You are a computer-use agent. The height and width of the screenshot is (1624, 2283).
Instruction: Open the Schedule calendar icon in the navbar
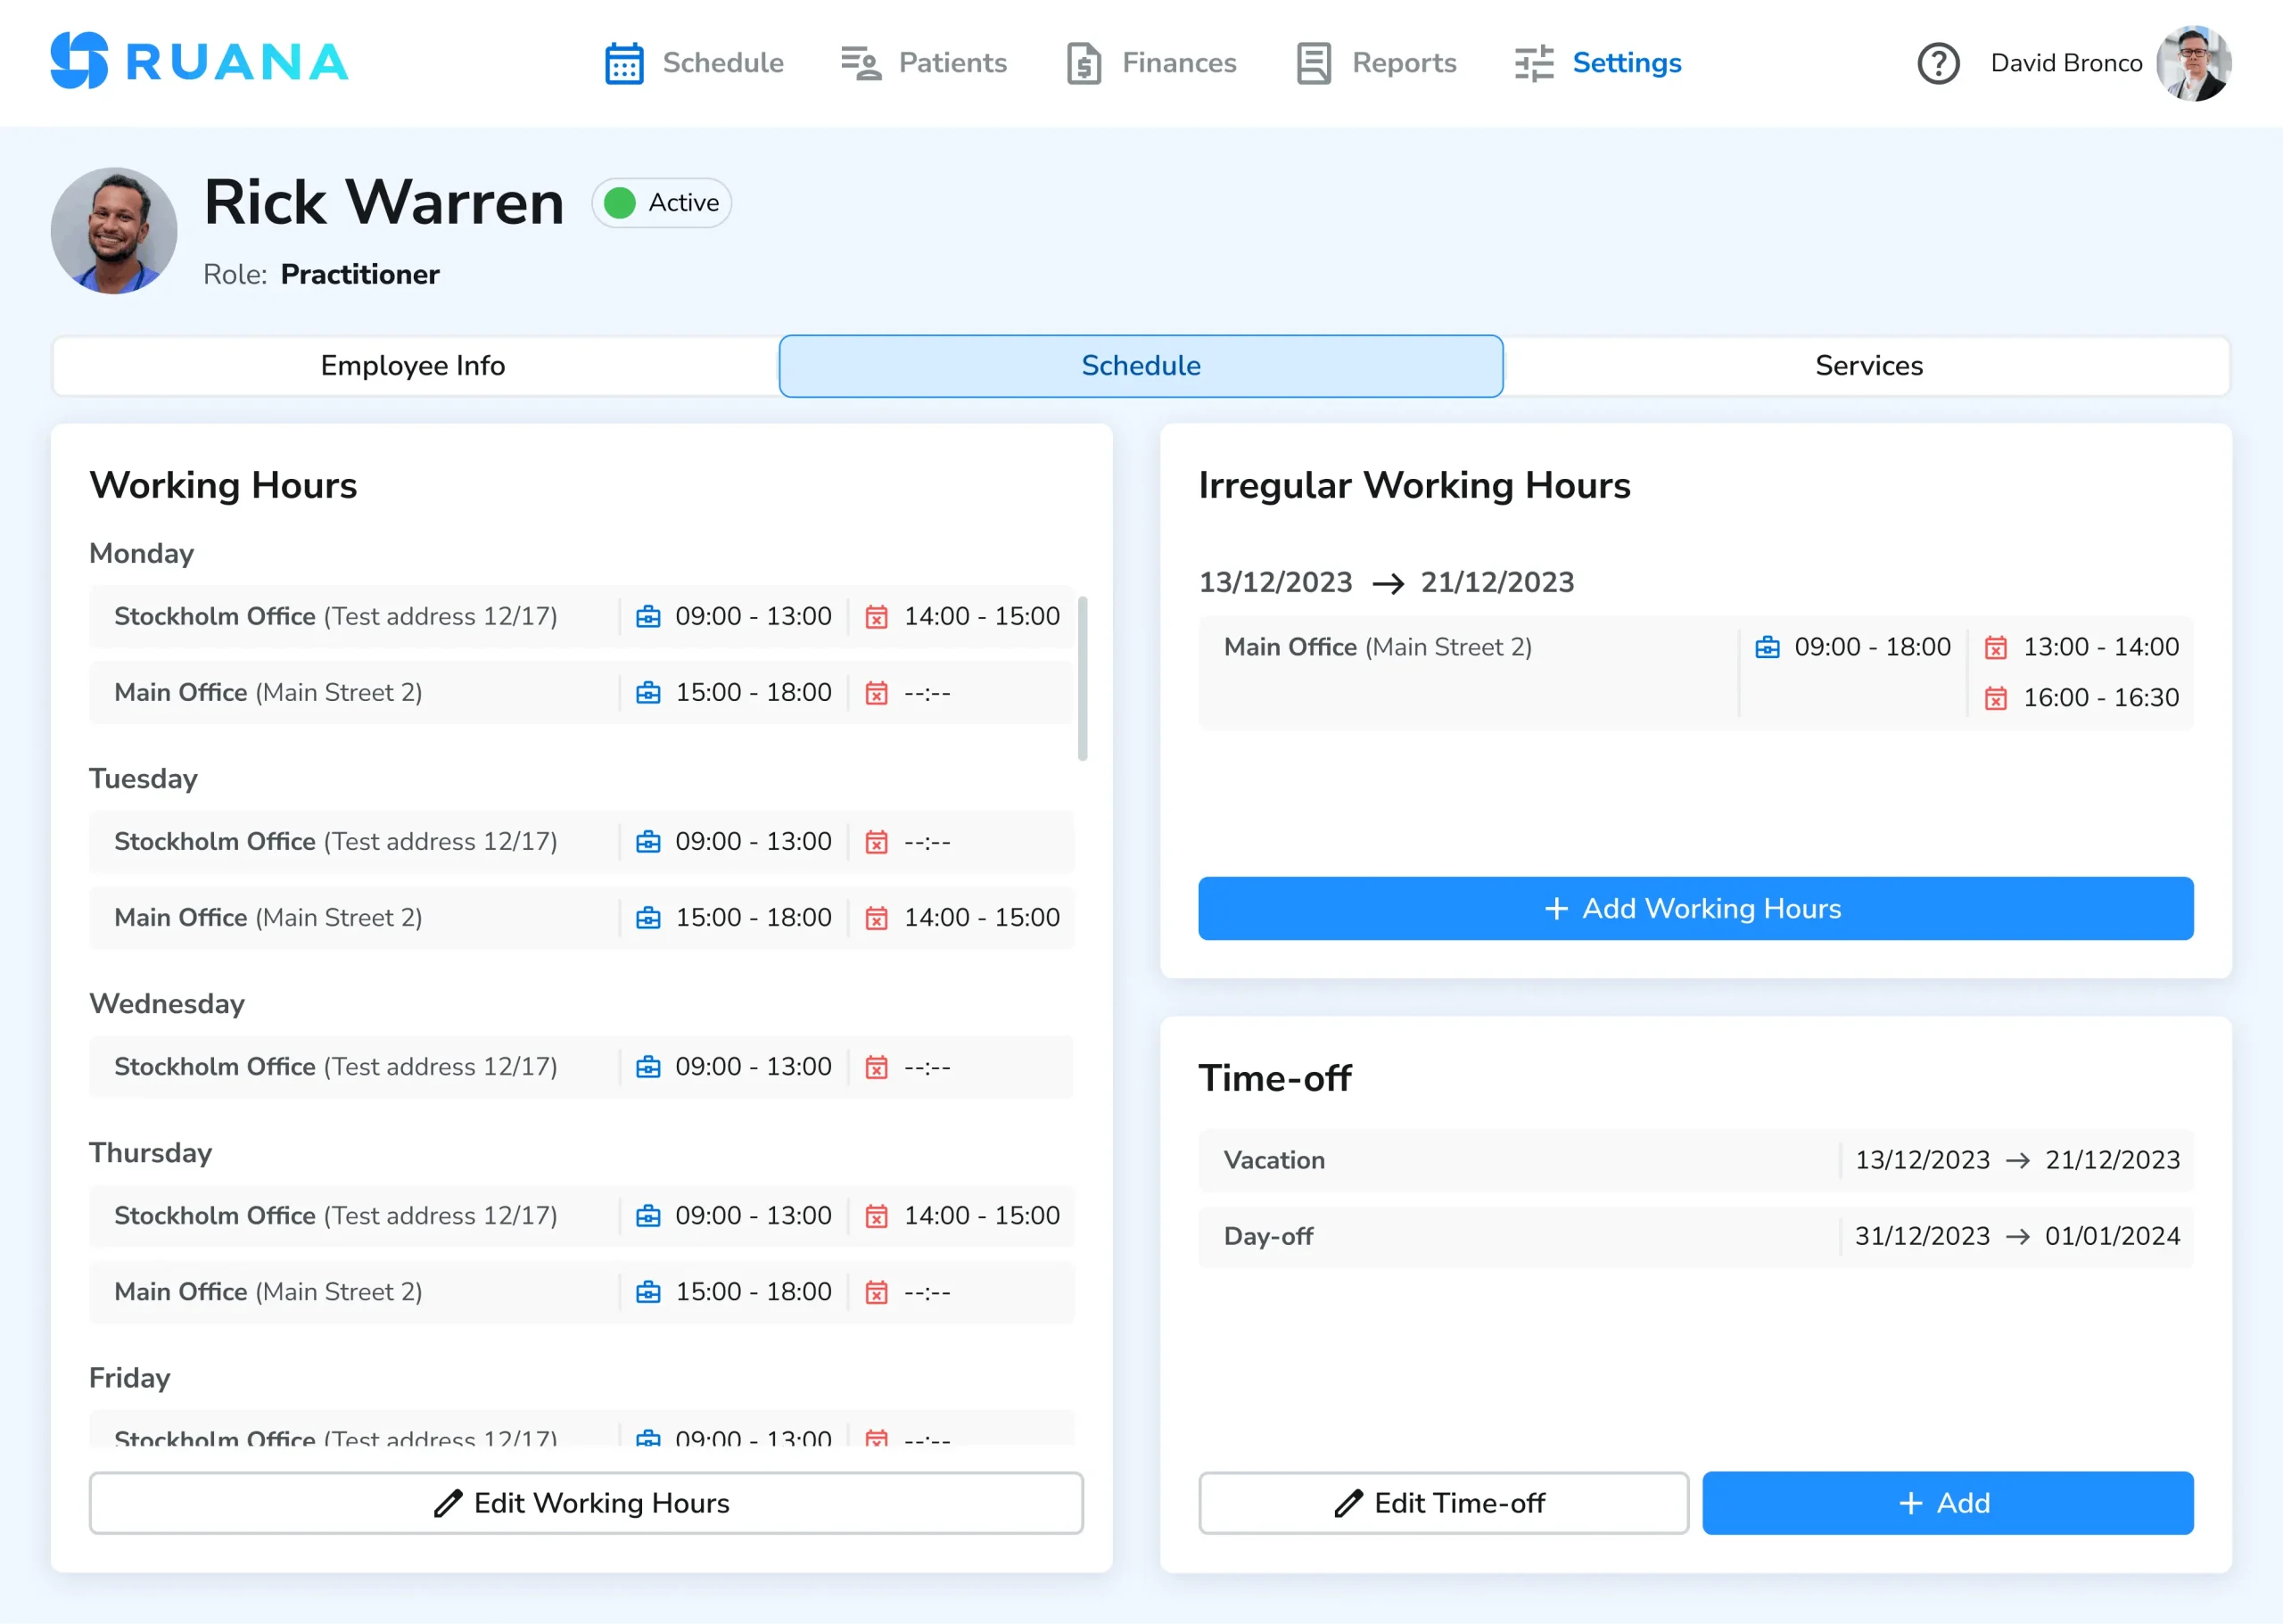point(624,63)
